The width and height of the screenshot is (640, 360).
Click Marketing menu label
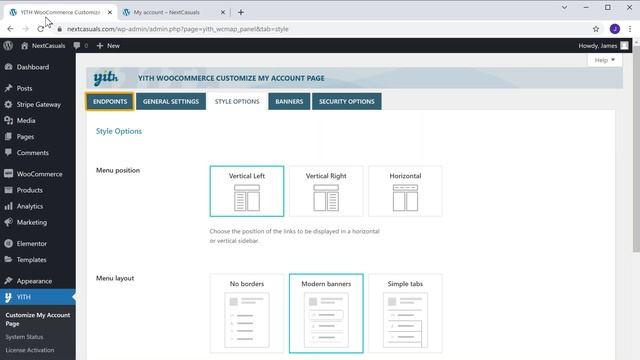32,222
